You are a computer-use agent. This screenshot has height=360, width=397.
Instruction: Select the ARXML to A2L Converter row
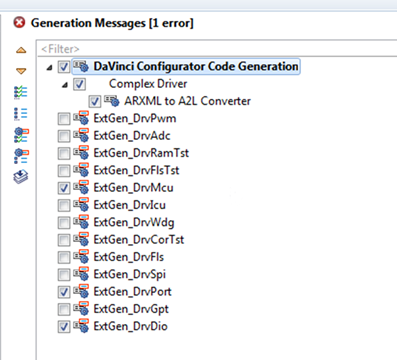(x=187, y=101)
